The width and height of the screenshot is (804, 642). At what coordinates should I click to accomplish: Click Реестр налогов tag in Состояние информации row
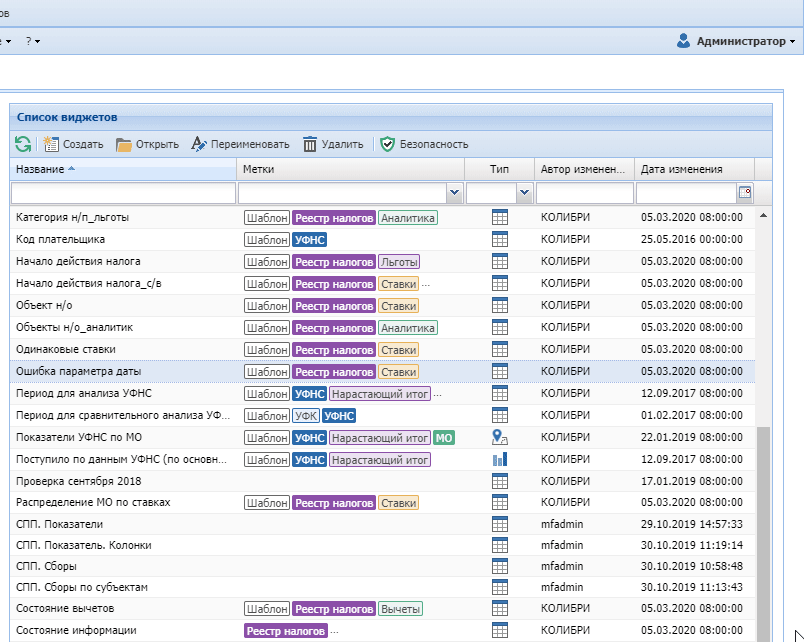click(286, 631)
